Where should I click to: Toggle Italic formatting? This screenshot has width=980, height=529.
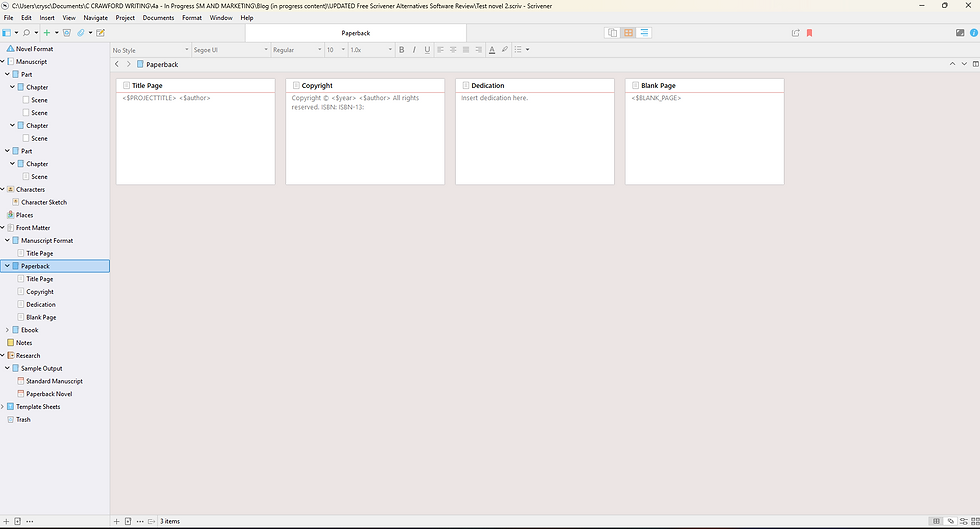pos(414,49)
